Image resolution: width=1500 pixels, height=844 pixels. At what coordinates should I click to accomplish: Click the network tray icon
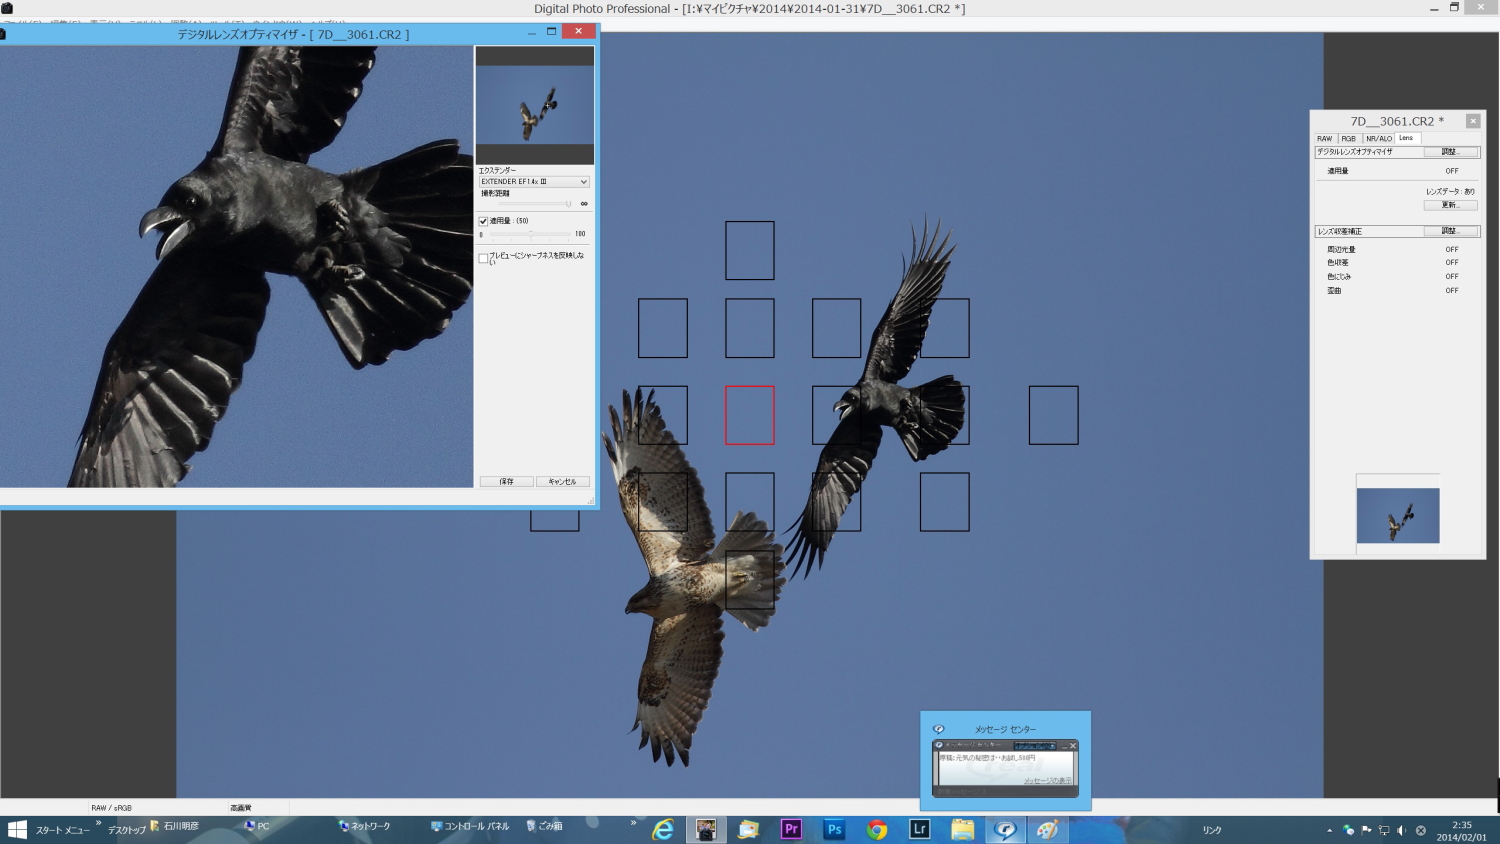pyautogui.click(x=1384, y=830)
